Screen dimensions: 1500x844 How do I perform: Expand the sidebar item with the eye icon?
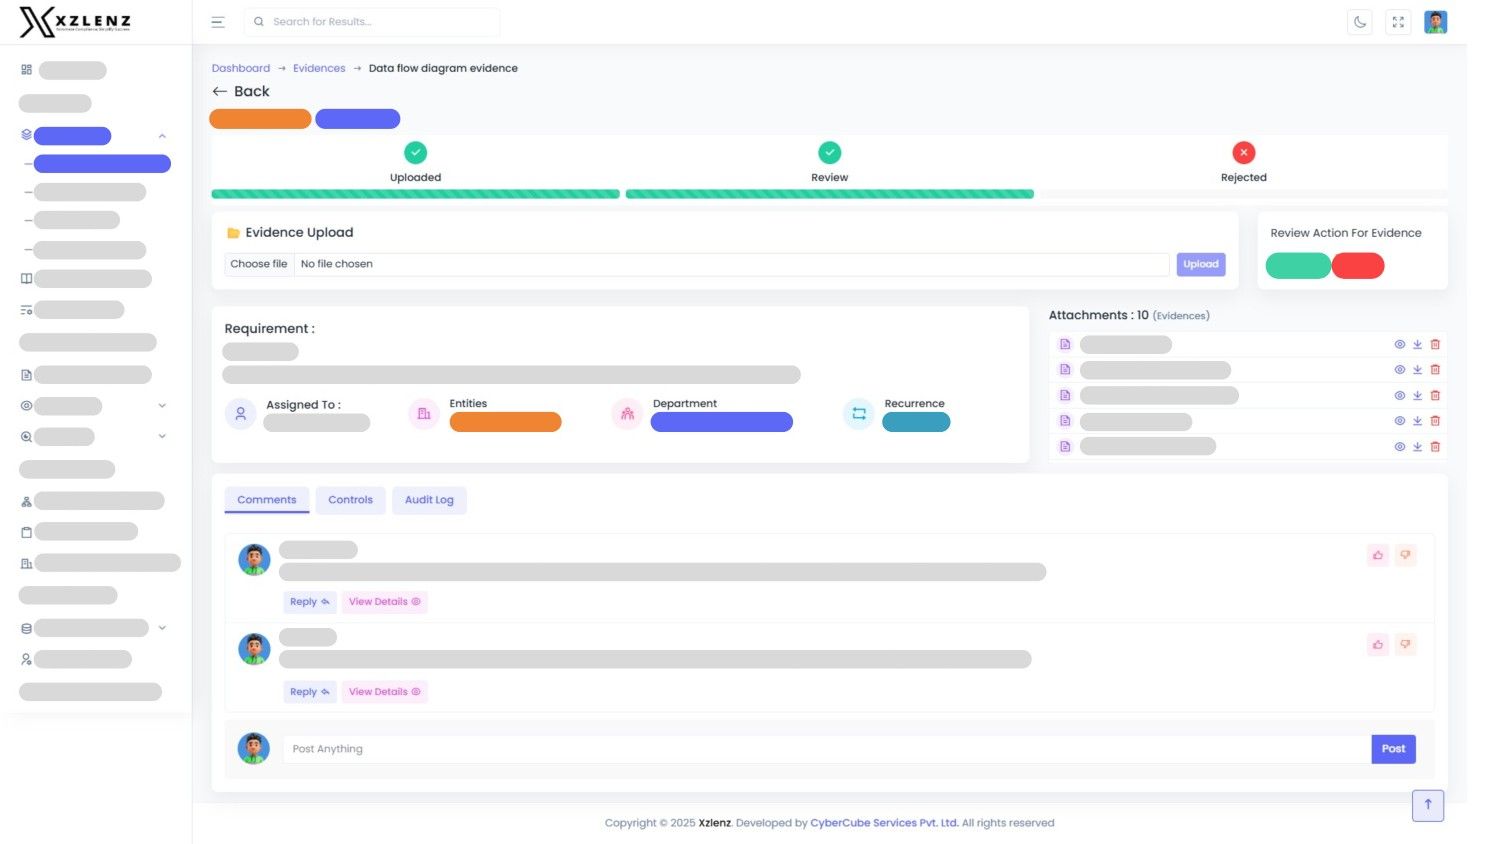click(162, 405)
